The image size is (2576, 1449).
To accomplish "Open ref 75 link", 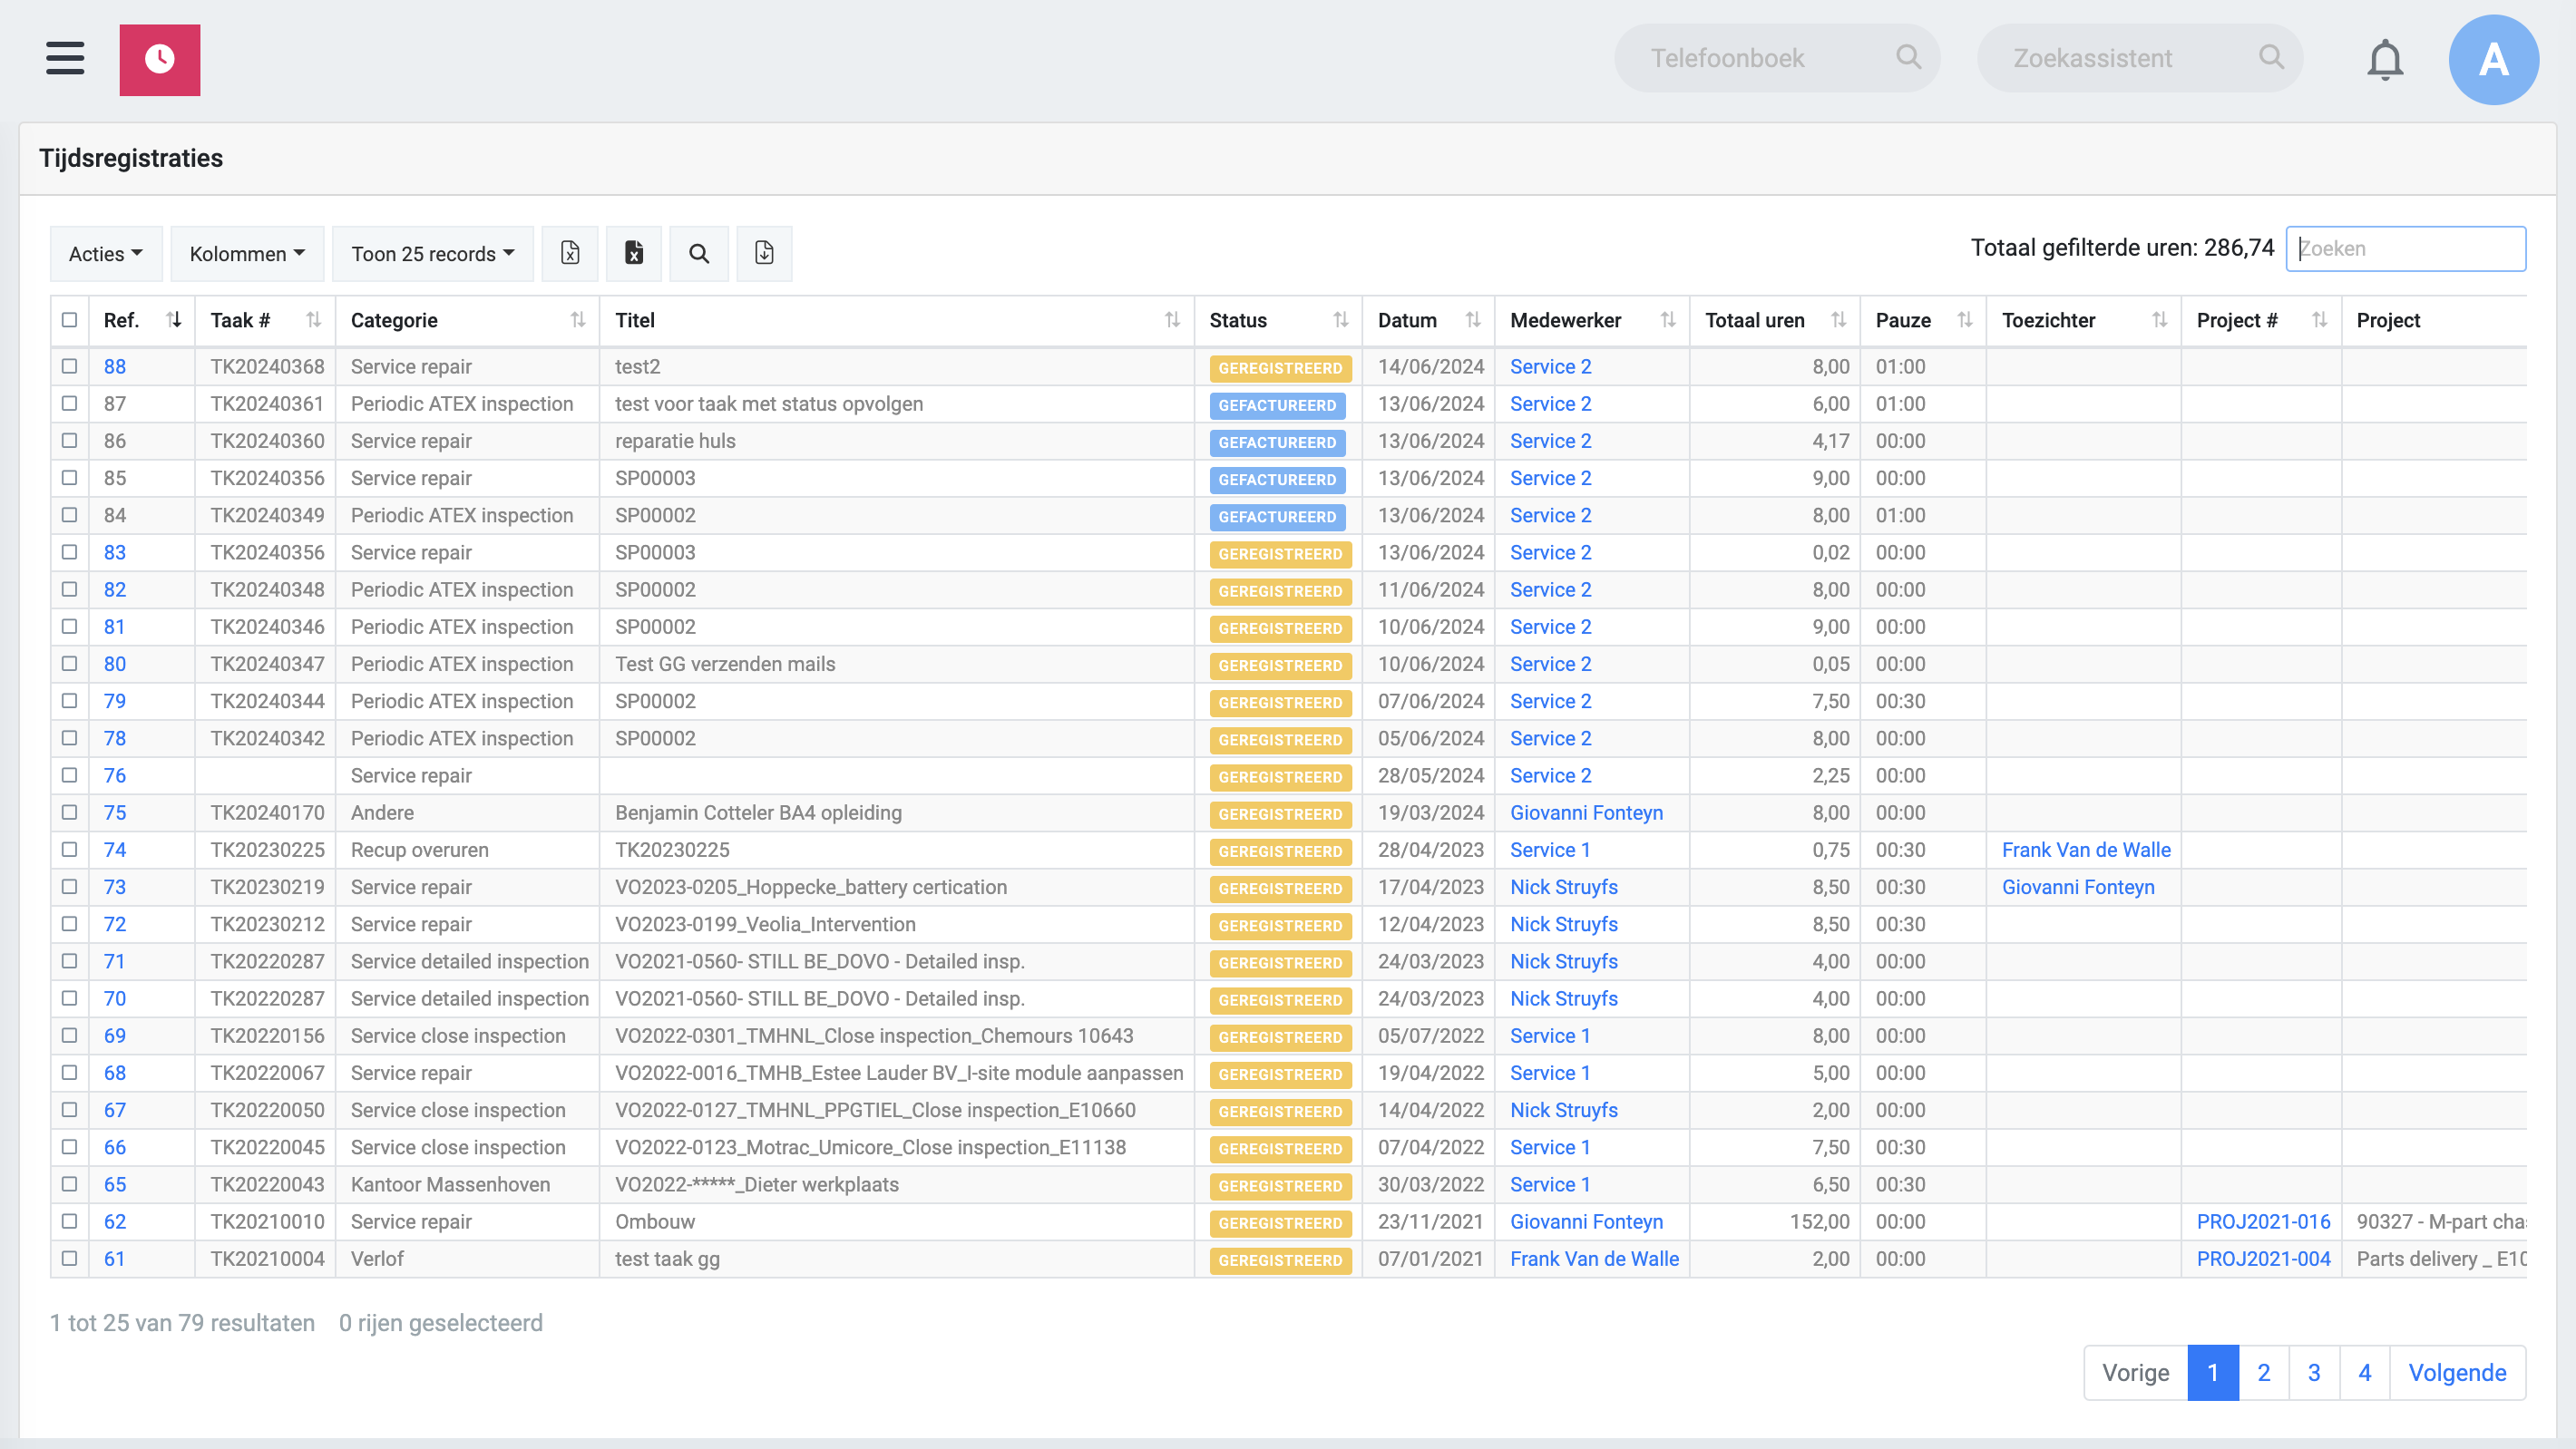I will [x=115, y=812].
